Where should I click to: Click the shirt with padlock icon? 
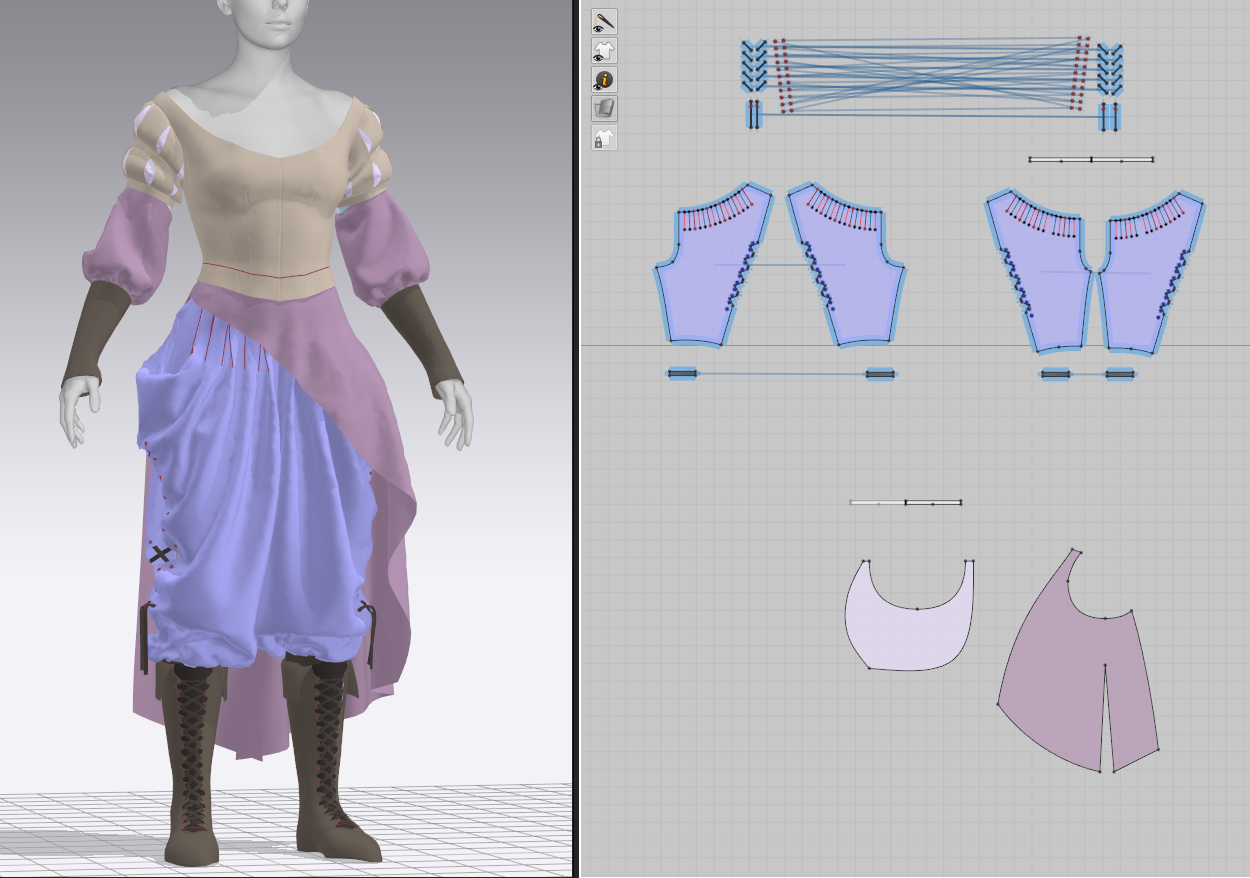(x=603, y=138)
